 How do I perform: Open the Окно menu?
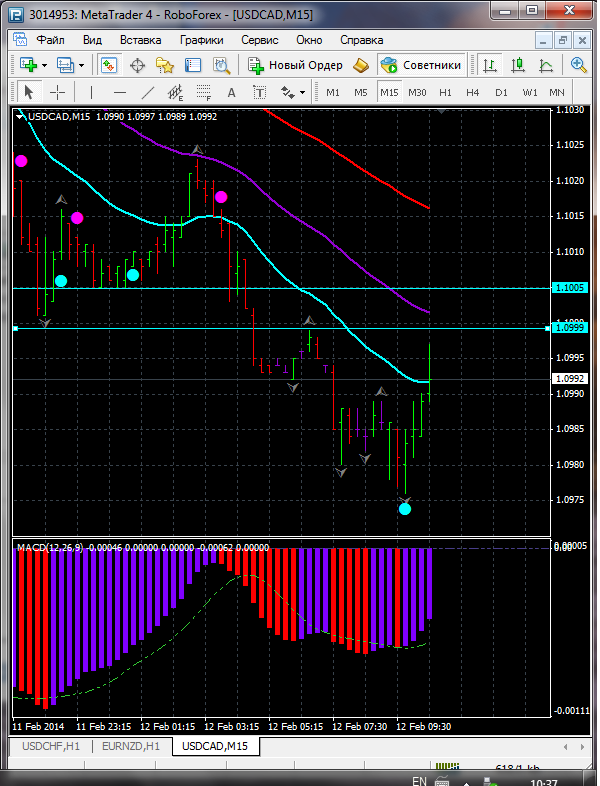tap(309, 40)
